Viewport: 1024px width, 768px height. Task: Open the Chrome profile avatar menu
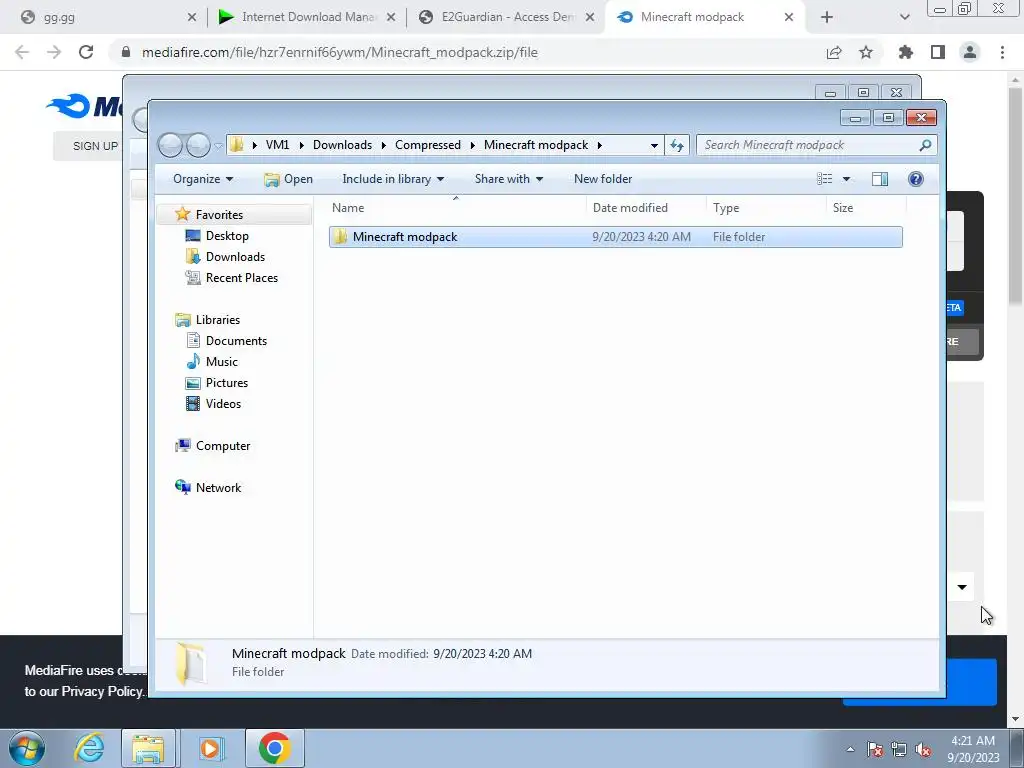[970, 52]
